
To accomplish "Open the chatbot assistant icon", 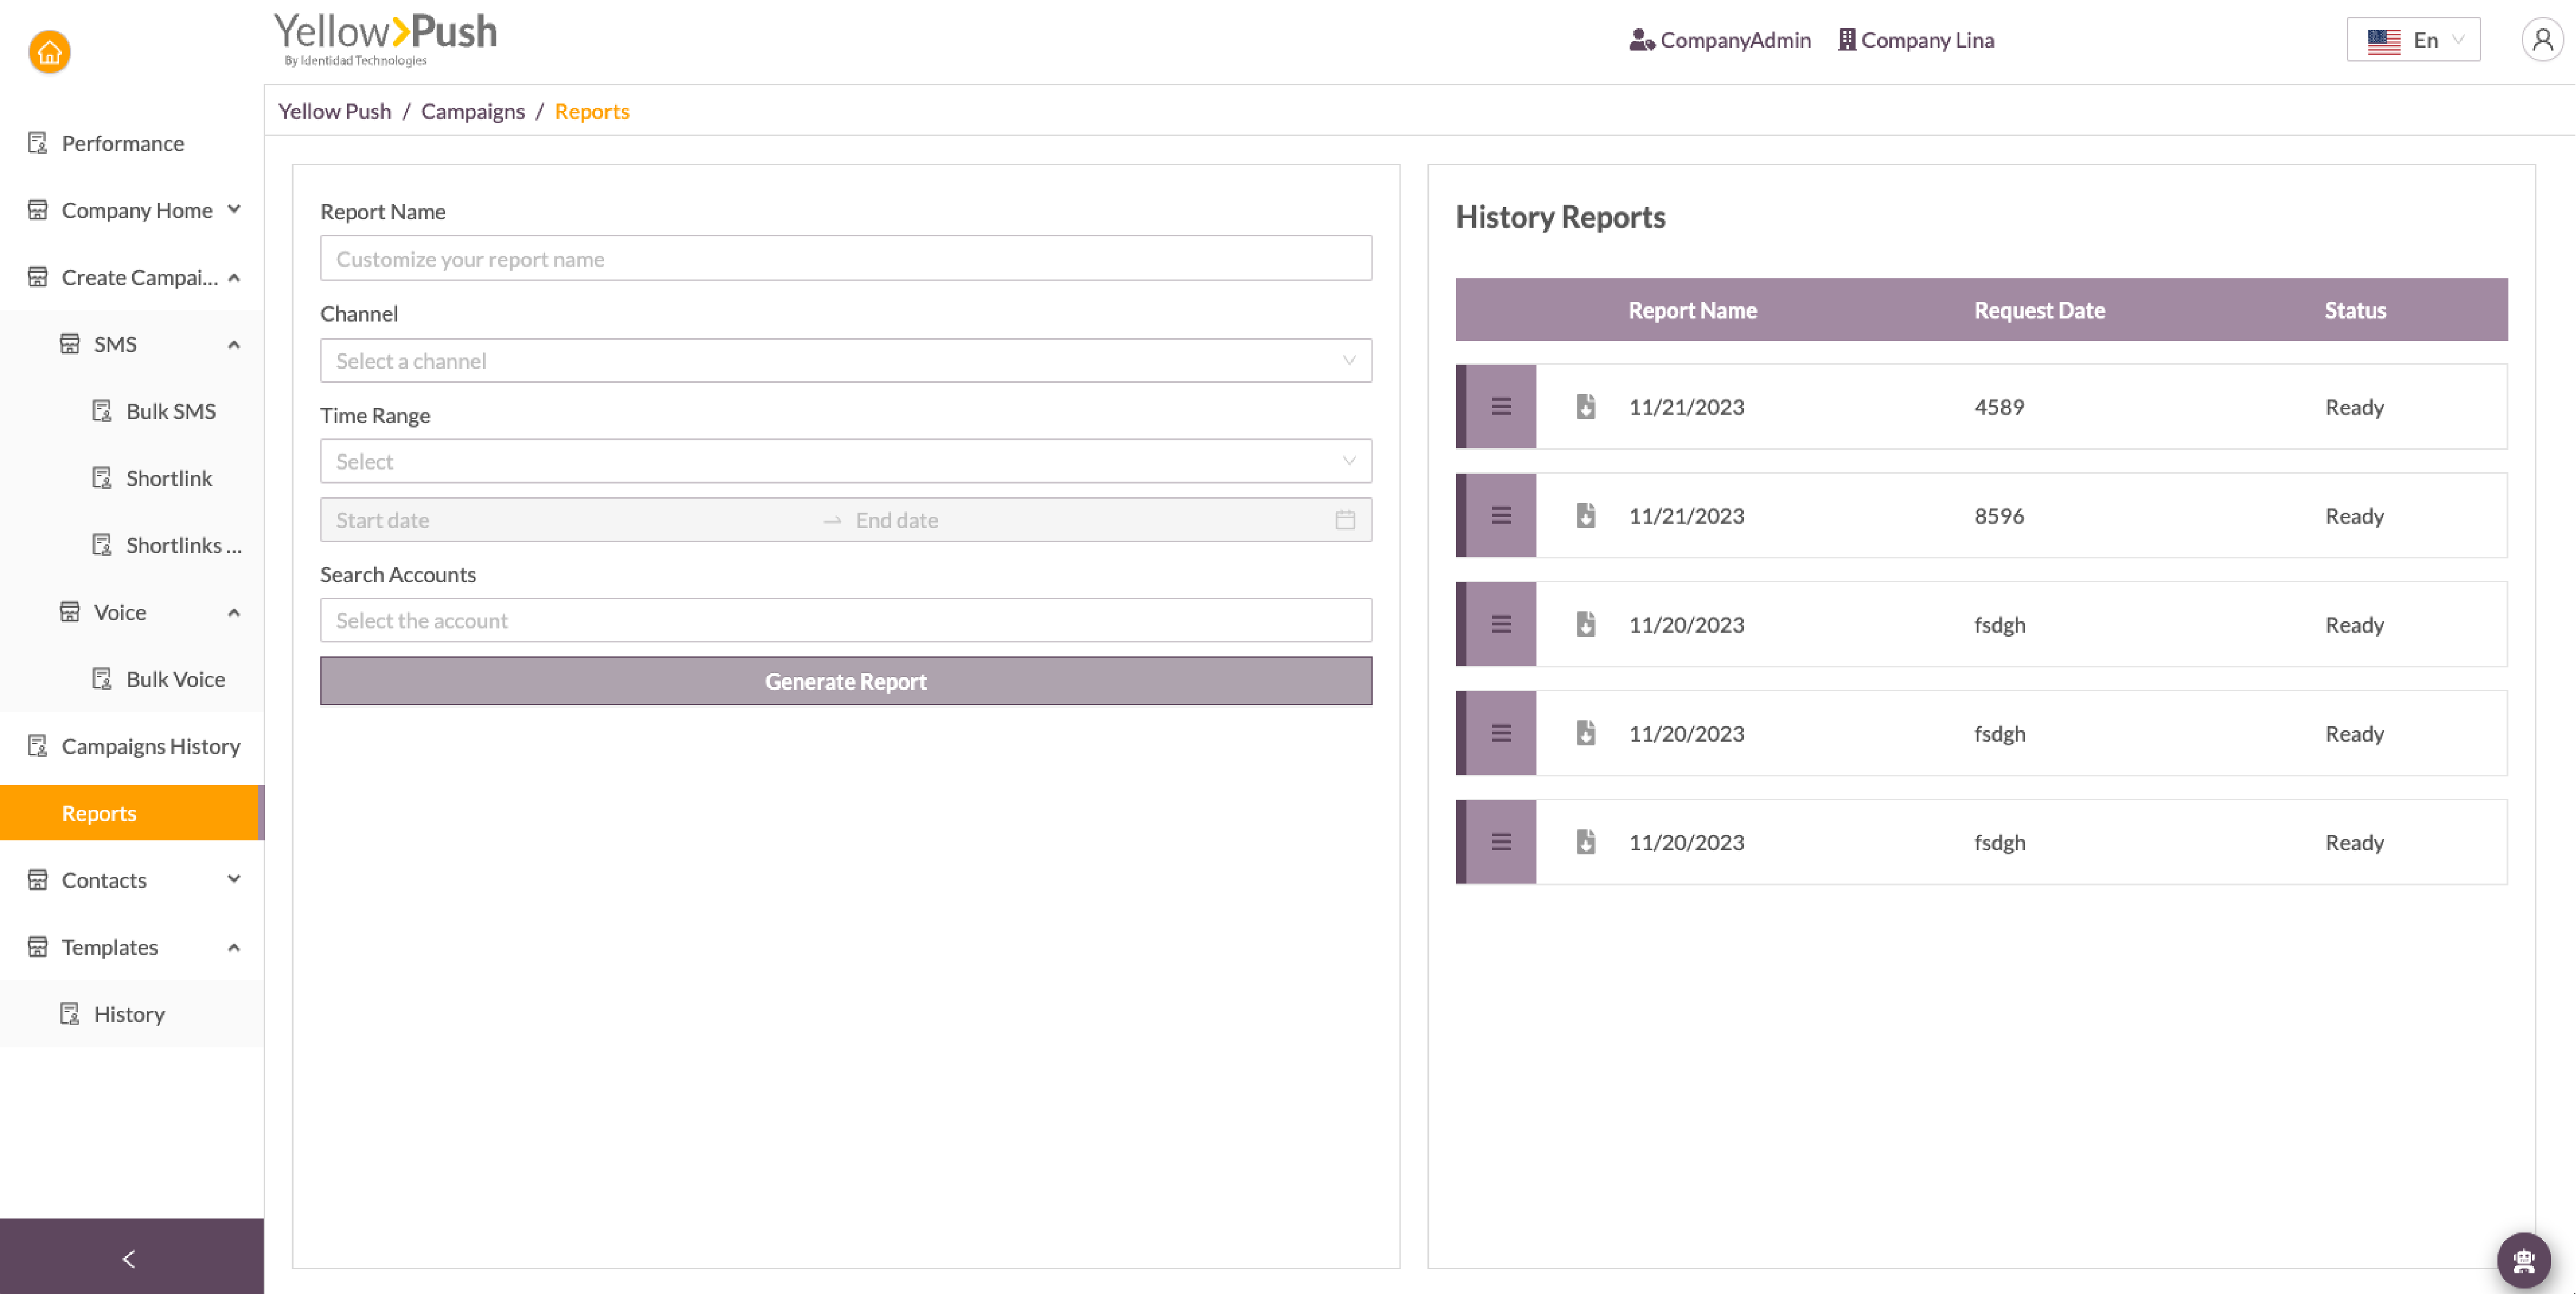I will [x=2523, y=1260].
